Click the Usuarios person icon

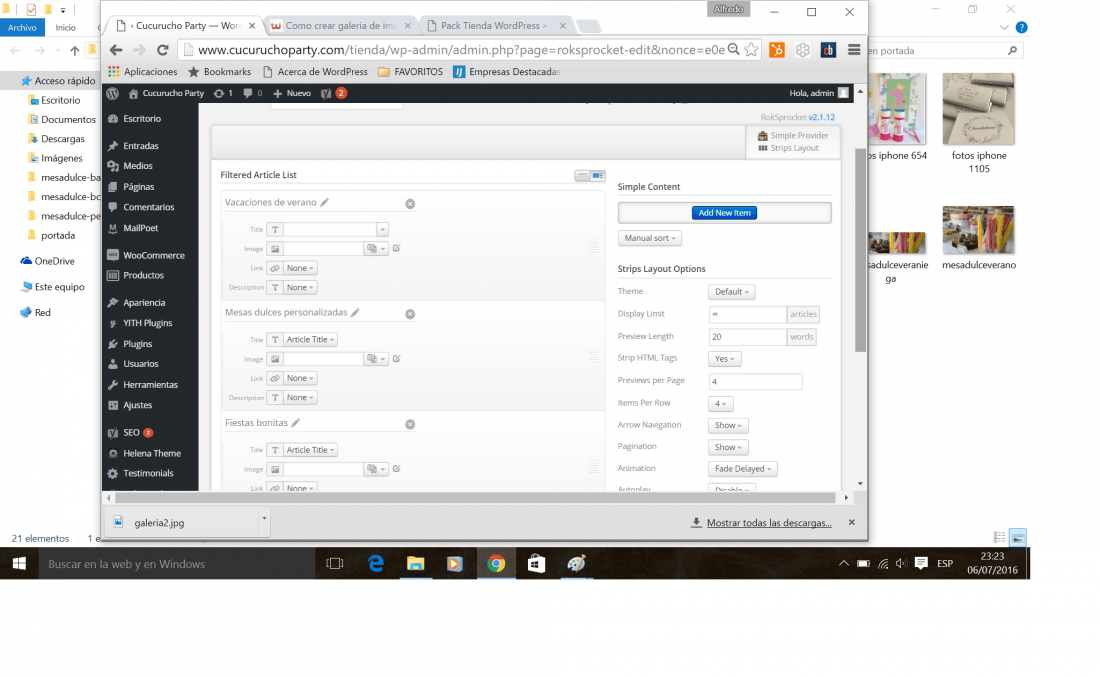(x=113, y=364)
